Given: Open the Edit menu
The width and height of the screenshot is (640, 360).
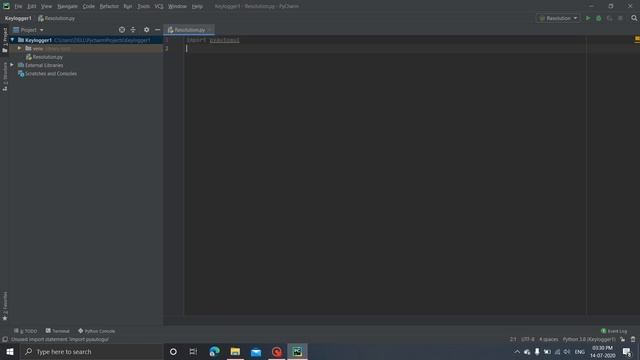Looking at the screenshot, I should (x=32, y=7).
